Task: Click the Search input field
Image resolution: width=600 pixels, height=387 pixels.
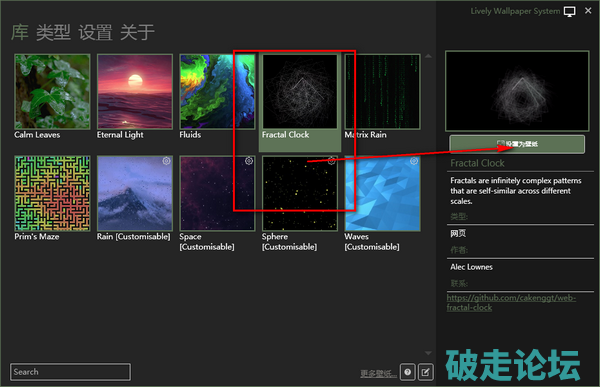Action: coord(70,372)
